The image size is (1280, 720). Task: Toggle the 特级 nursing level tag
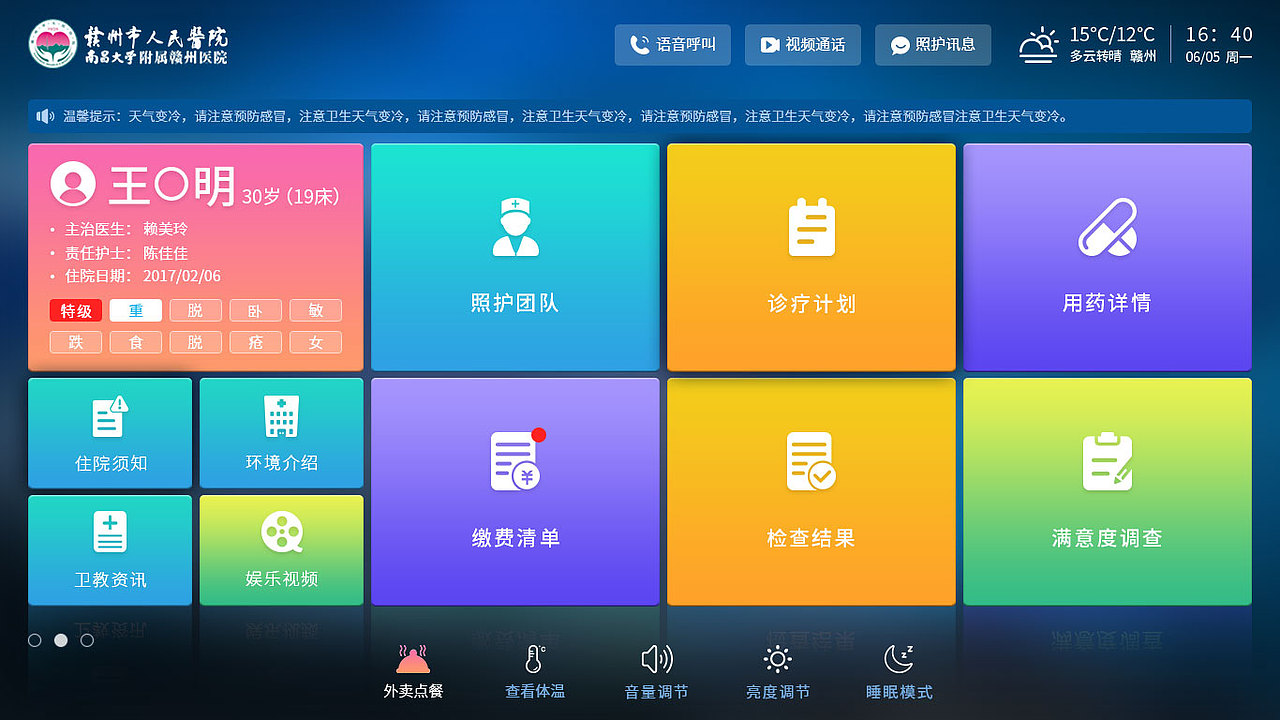click(x=75, y=310)
